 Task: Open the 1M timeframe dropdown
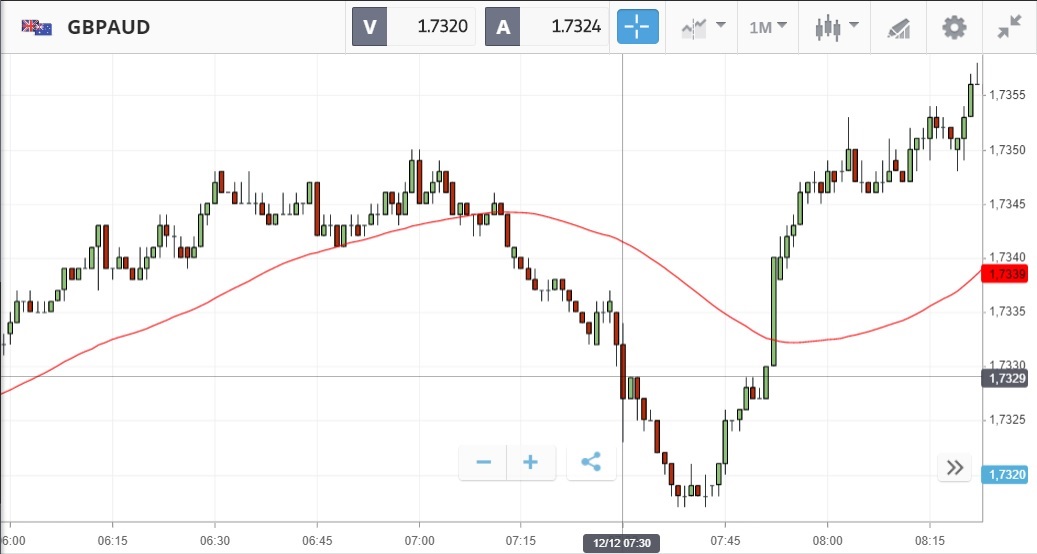pyautogui.click(x=768, y=27)
